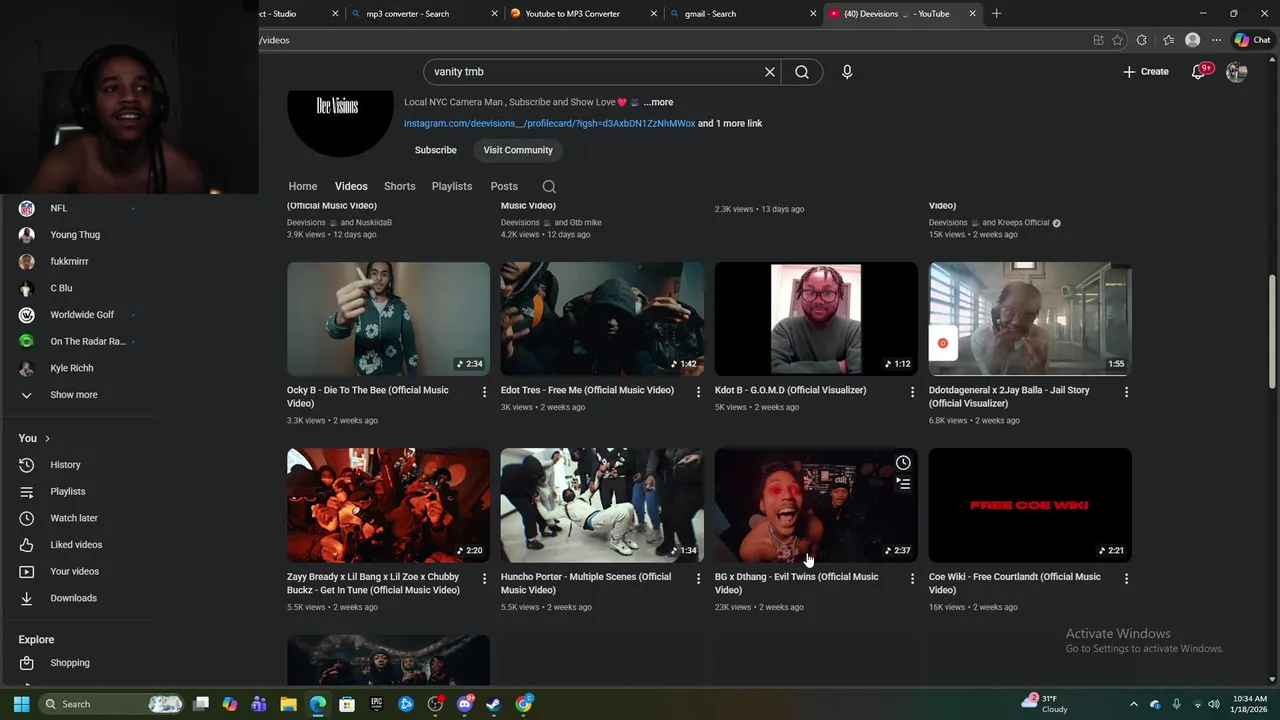
Task: Play Edot Tres Free Me thumbnail
Action: point(602,319)
